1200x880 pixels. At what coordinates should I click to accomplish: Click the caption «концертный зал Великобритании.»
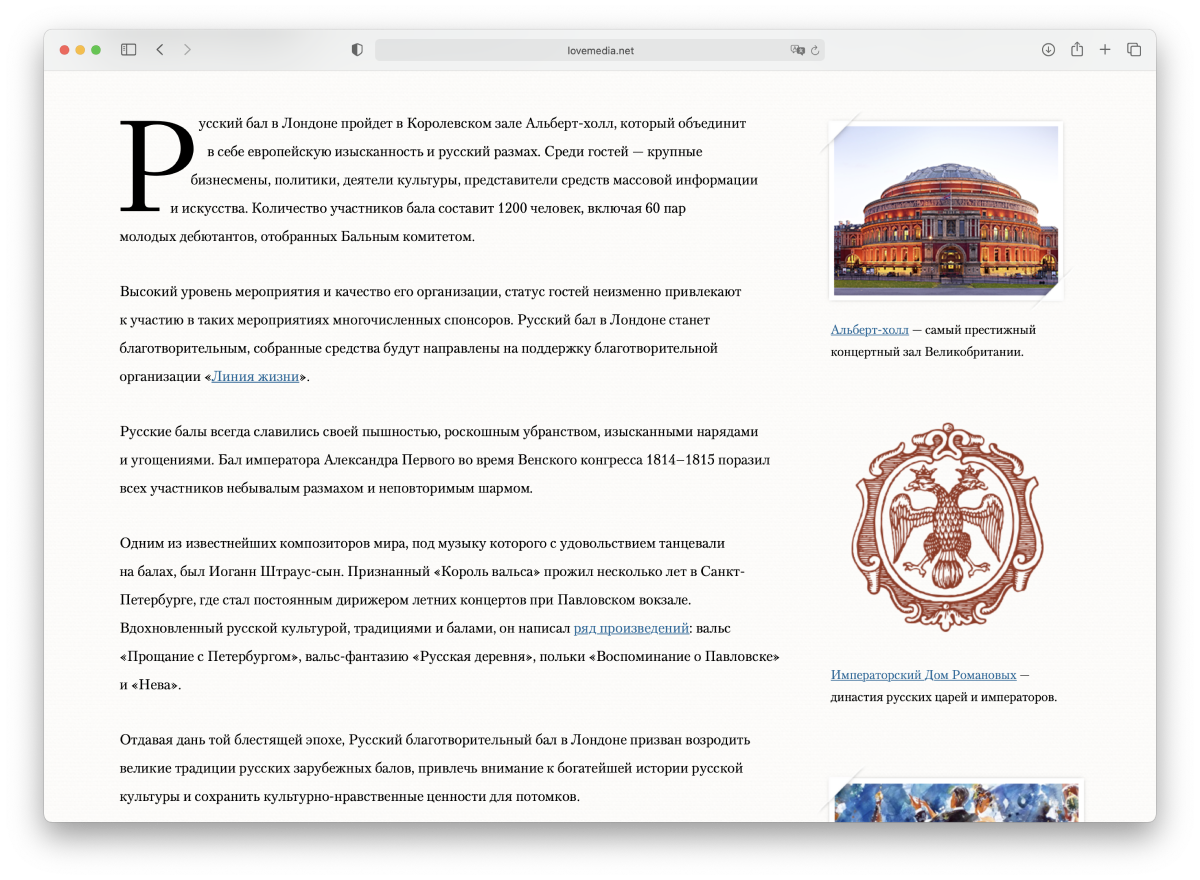(927, 352)
